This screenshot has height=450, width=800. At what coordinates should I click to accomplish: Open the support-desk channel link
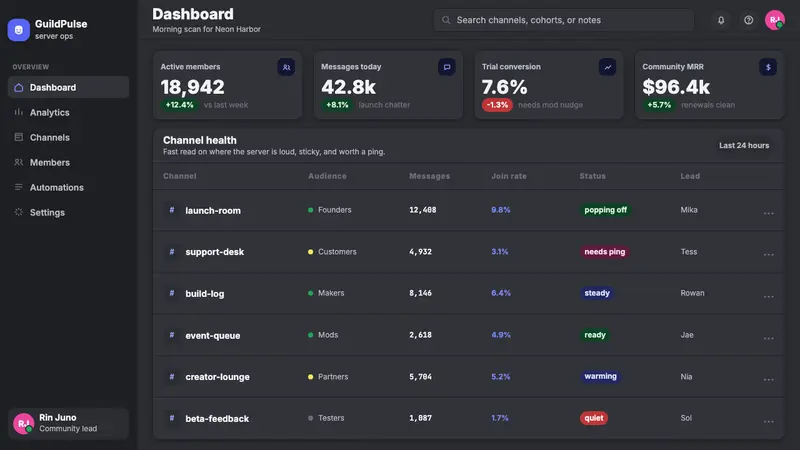tap(214, 252)
